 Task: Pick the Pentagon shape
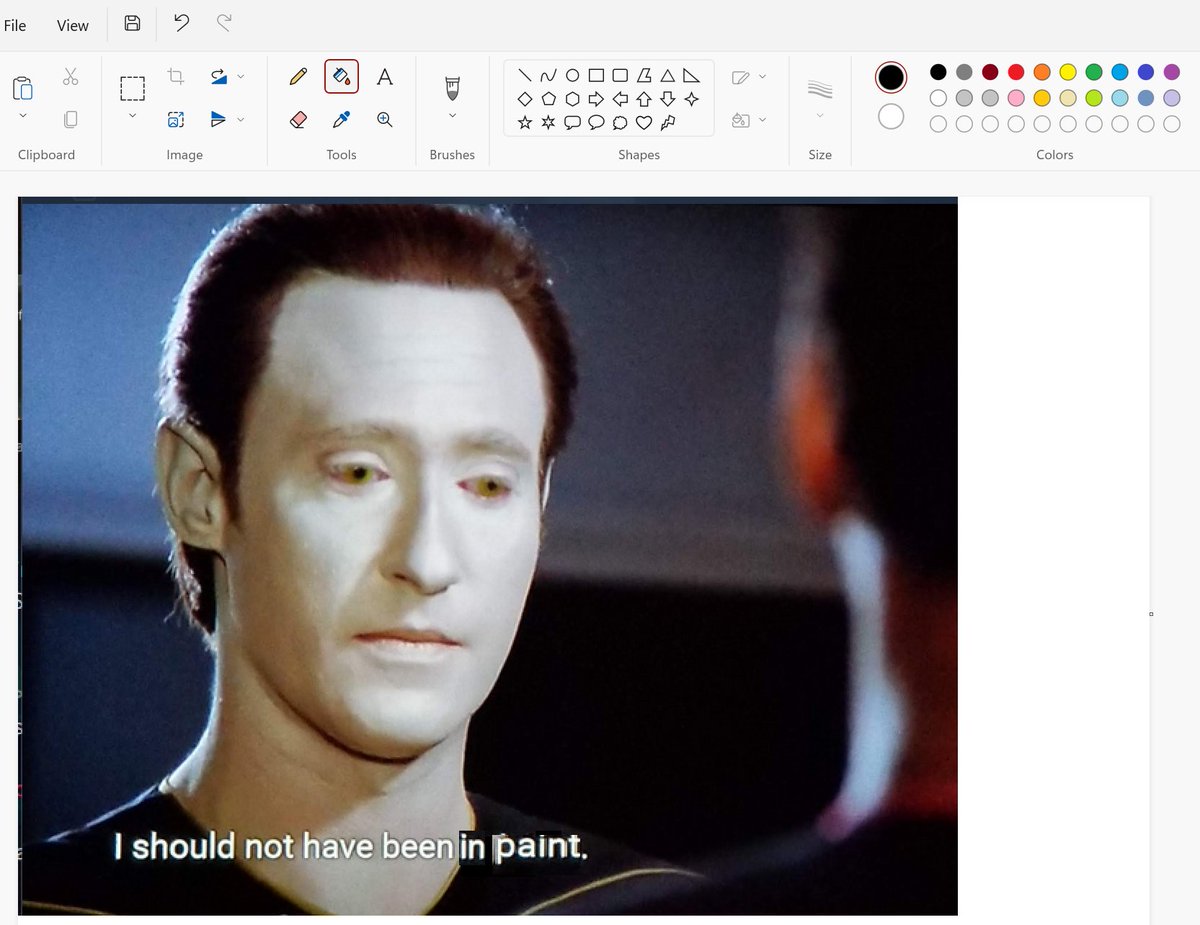pyautogui.click(x=548, y=99)
